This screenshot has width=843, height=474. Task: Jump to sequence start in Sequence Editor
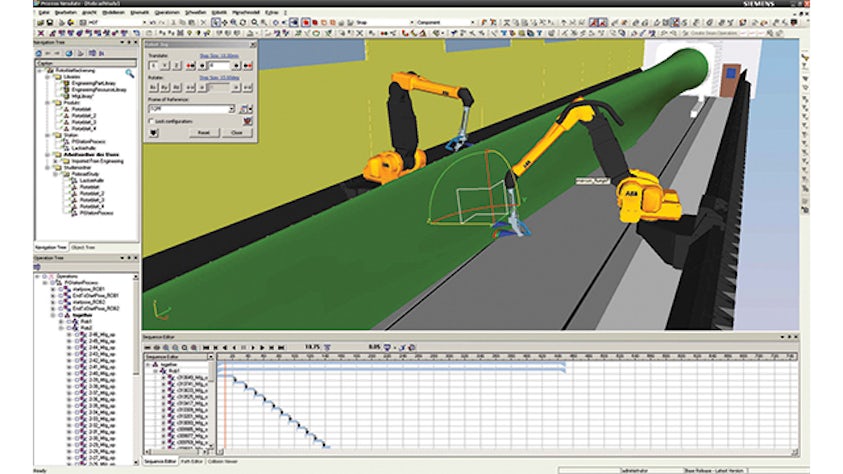205,348
